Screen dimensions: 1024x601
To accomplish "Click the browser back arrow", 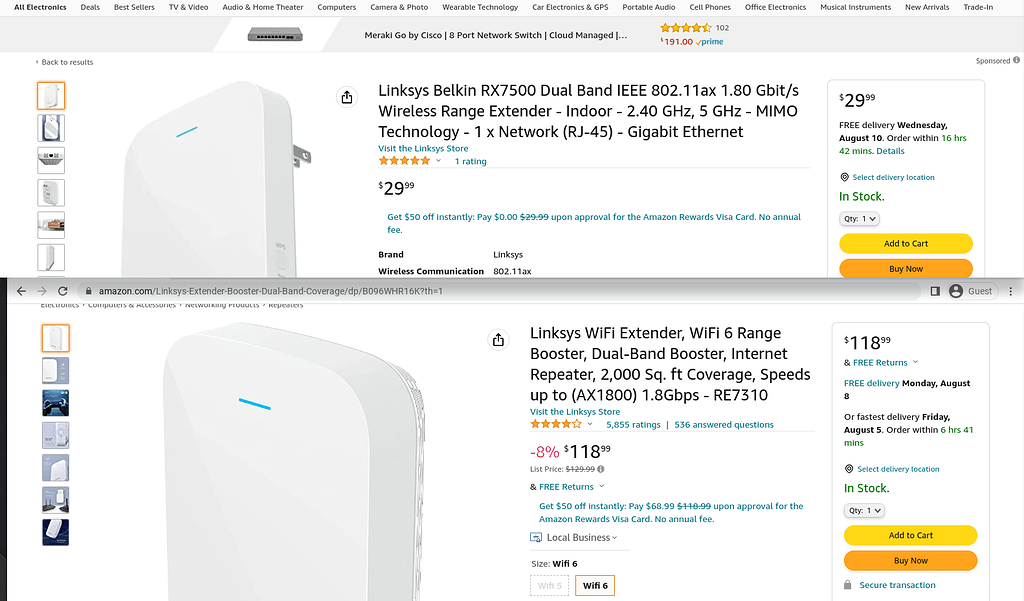I will click(20, 291).
